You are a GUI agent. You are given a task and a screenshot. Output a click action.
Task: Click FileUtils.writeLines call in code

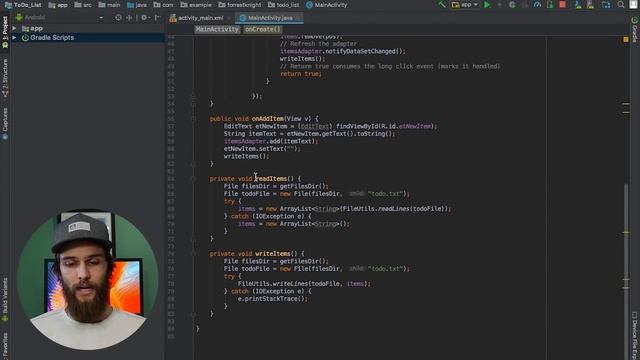304,284
